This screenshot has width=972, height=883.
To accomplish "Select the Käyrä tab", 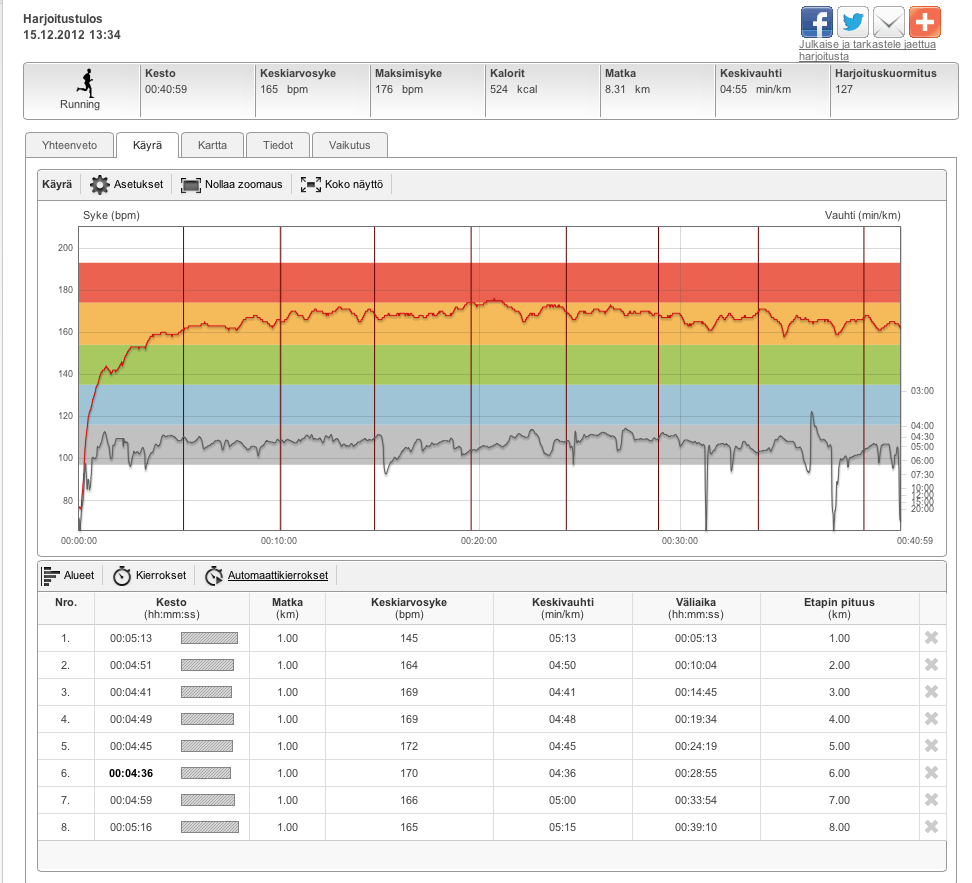I will coord(148,145).
